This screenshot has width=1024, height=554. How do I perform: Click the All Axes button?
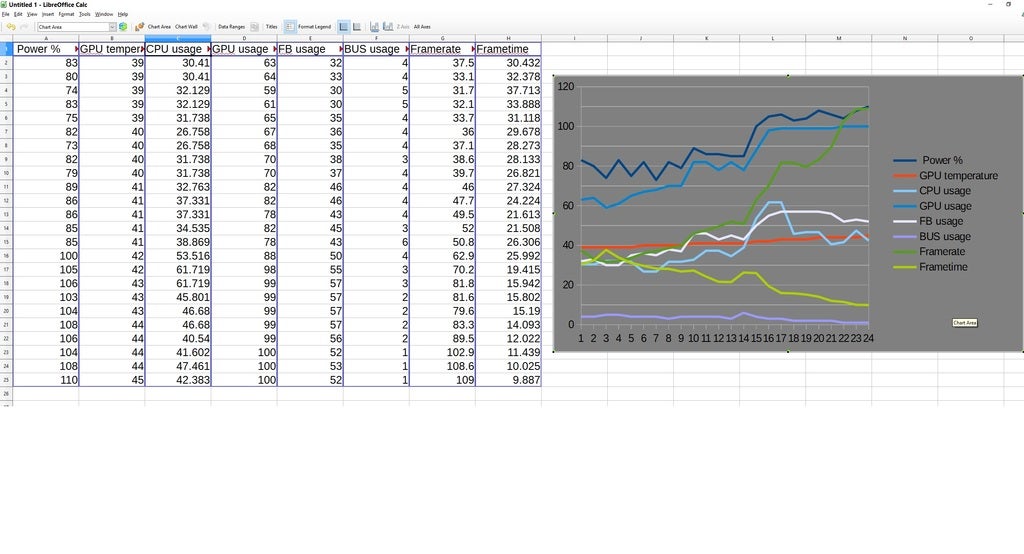pyautogui.click(x=422, y=27)
